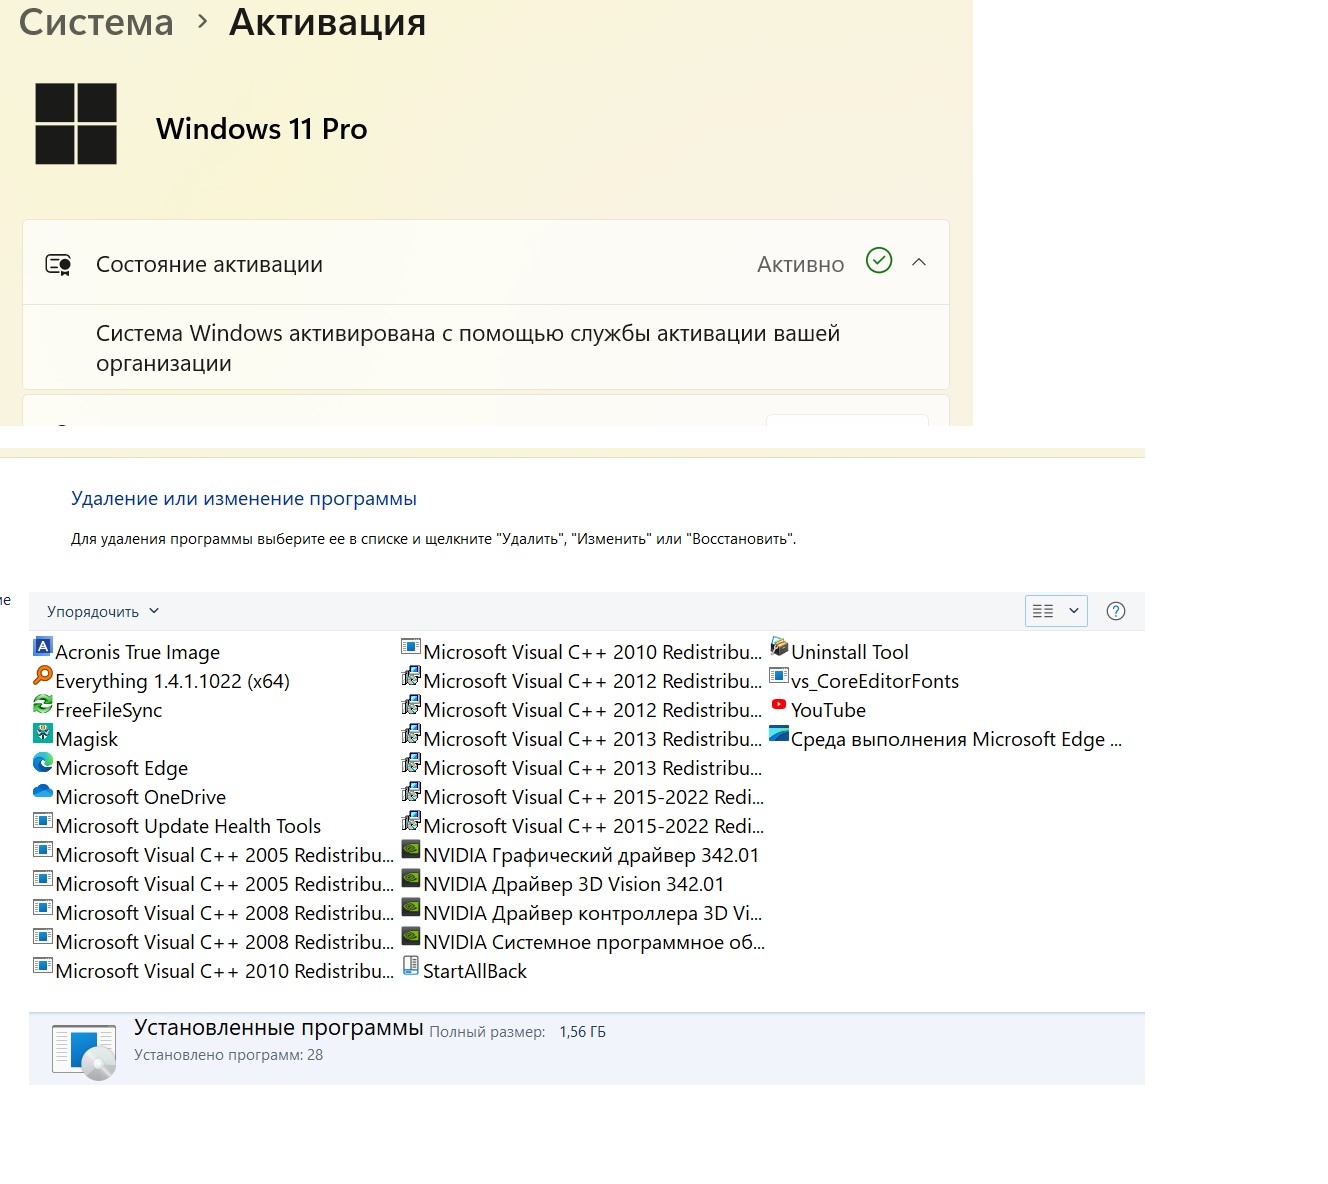Select FreeFileSync program entry
The image size is (1328, 1184).
tap(109, 710)
